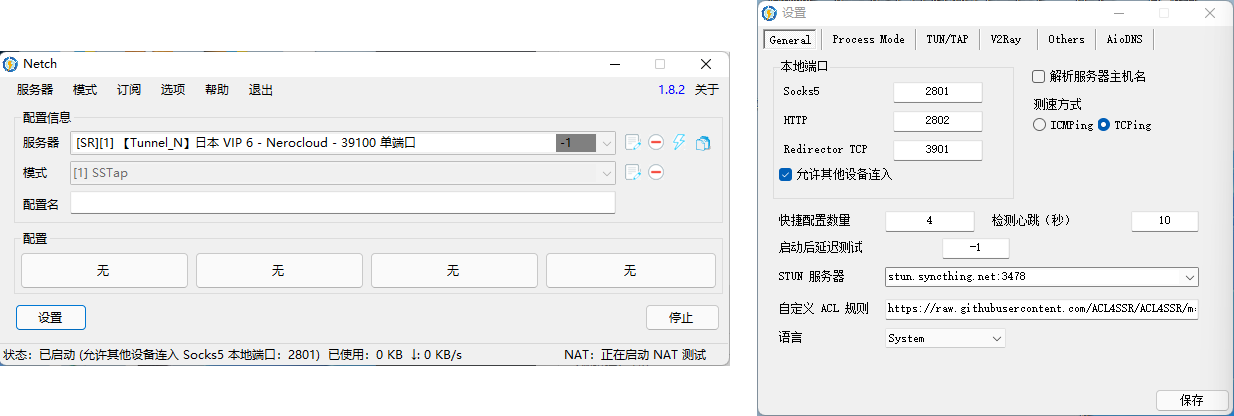
Task: Click the download speed 0 KB/s text
Action: [436, 355]
